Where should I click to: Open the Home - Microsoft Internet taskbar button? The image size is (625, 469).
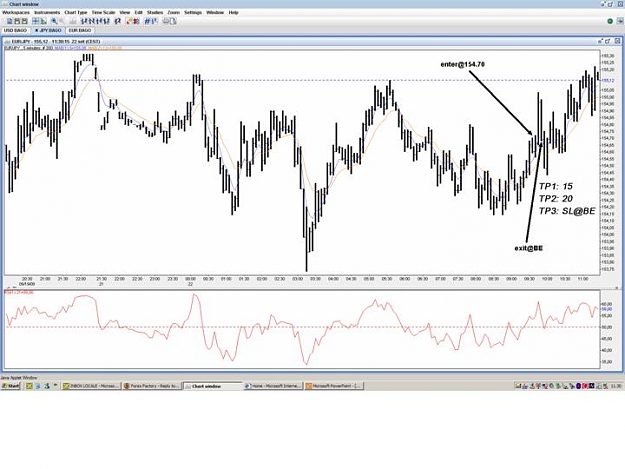273,386
